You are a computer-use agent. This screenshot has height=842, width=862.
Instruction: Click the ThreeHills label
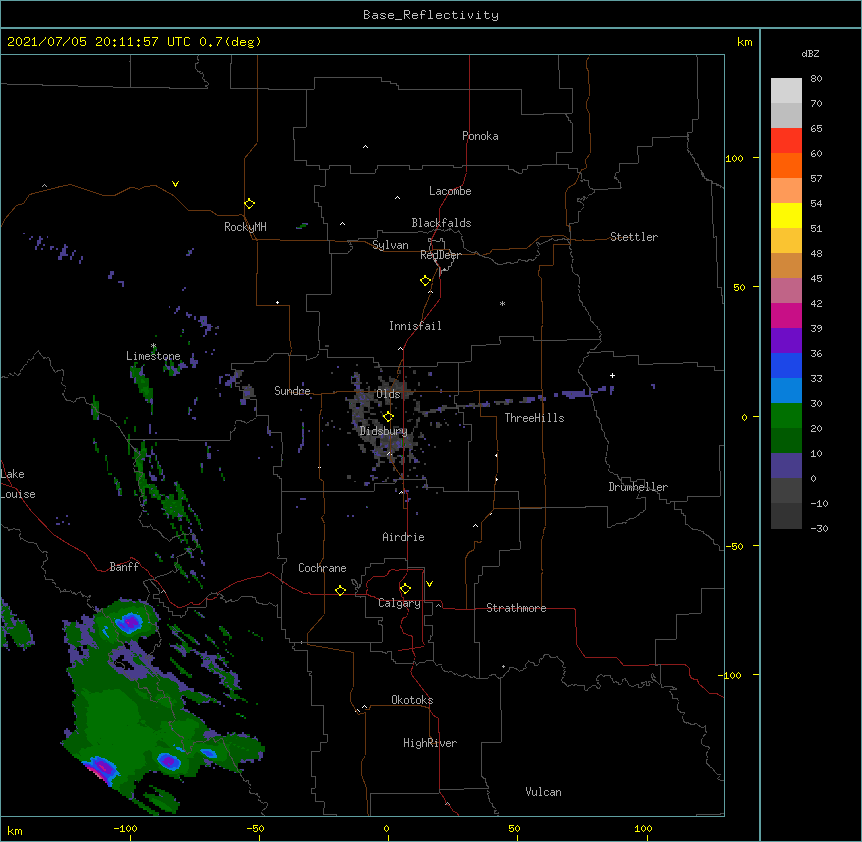[x=534, y=418]
